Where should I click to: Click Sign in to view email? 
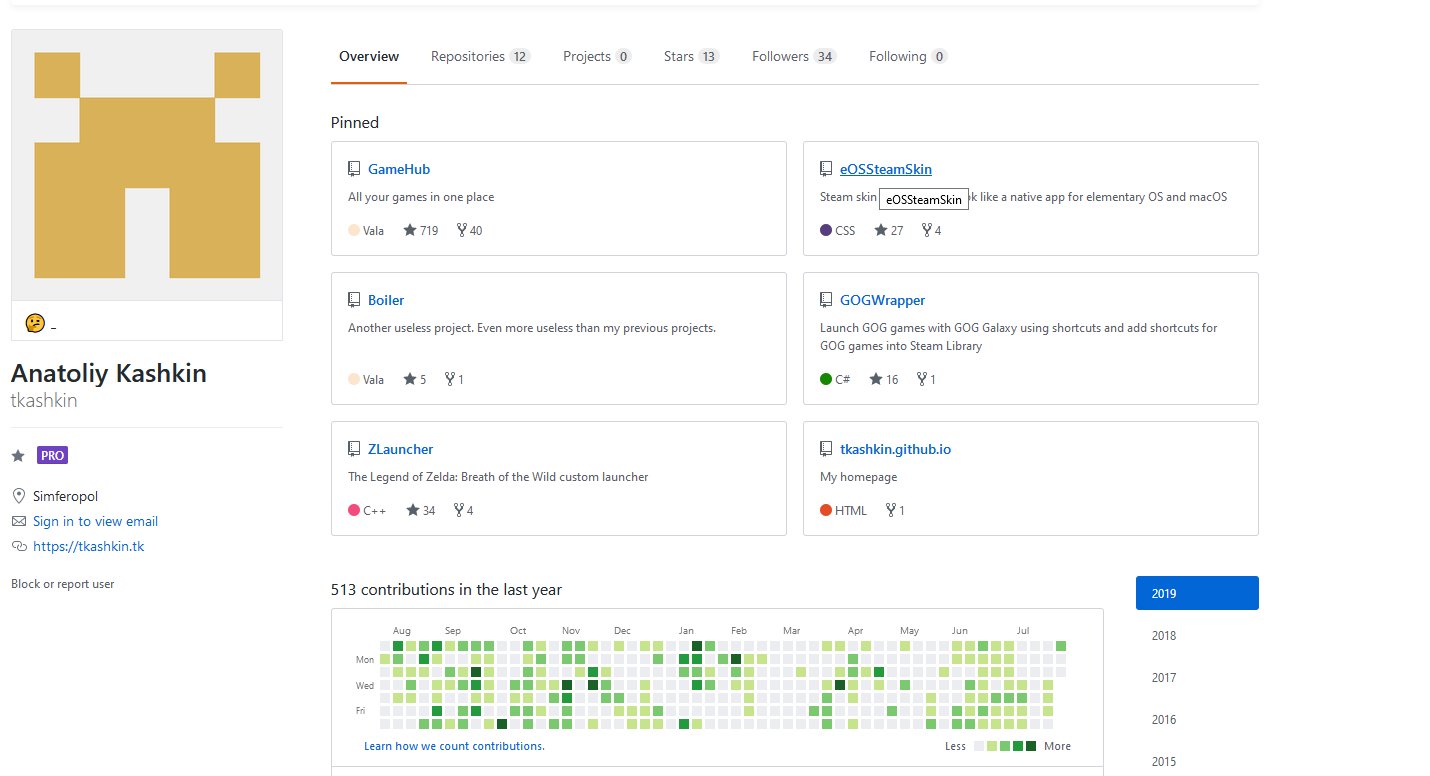pyautogui.click(x=95, y=521)
